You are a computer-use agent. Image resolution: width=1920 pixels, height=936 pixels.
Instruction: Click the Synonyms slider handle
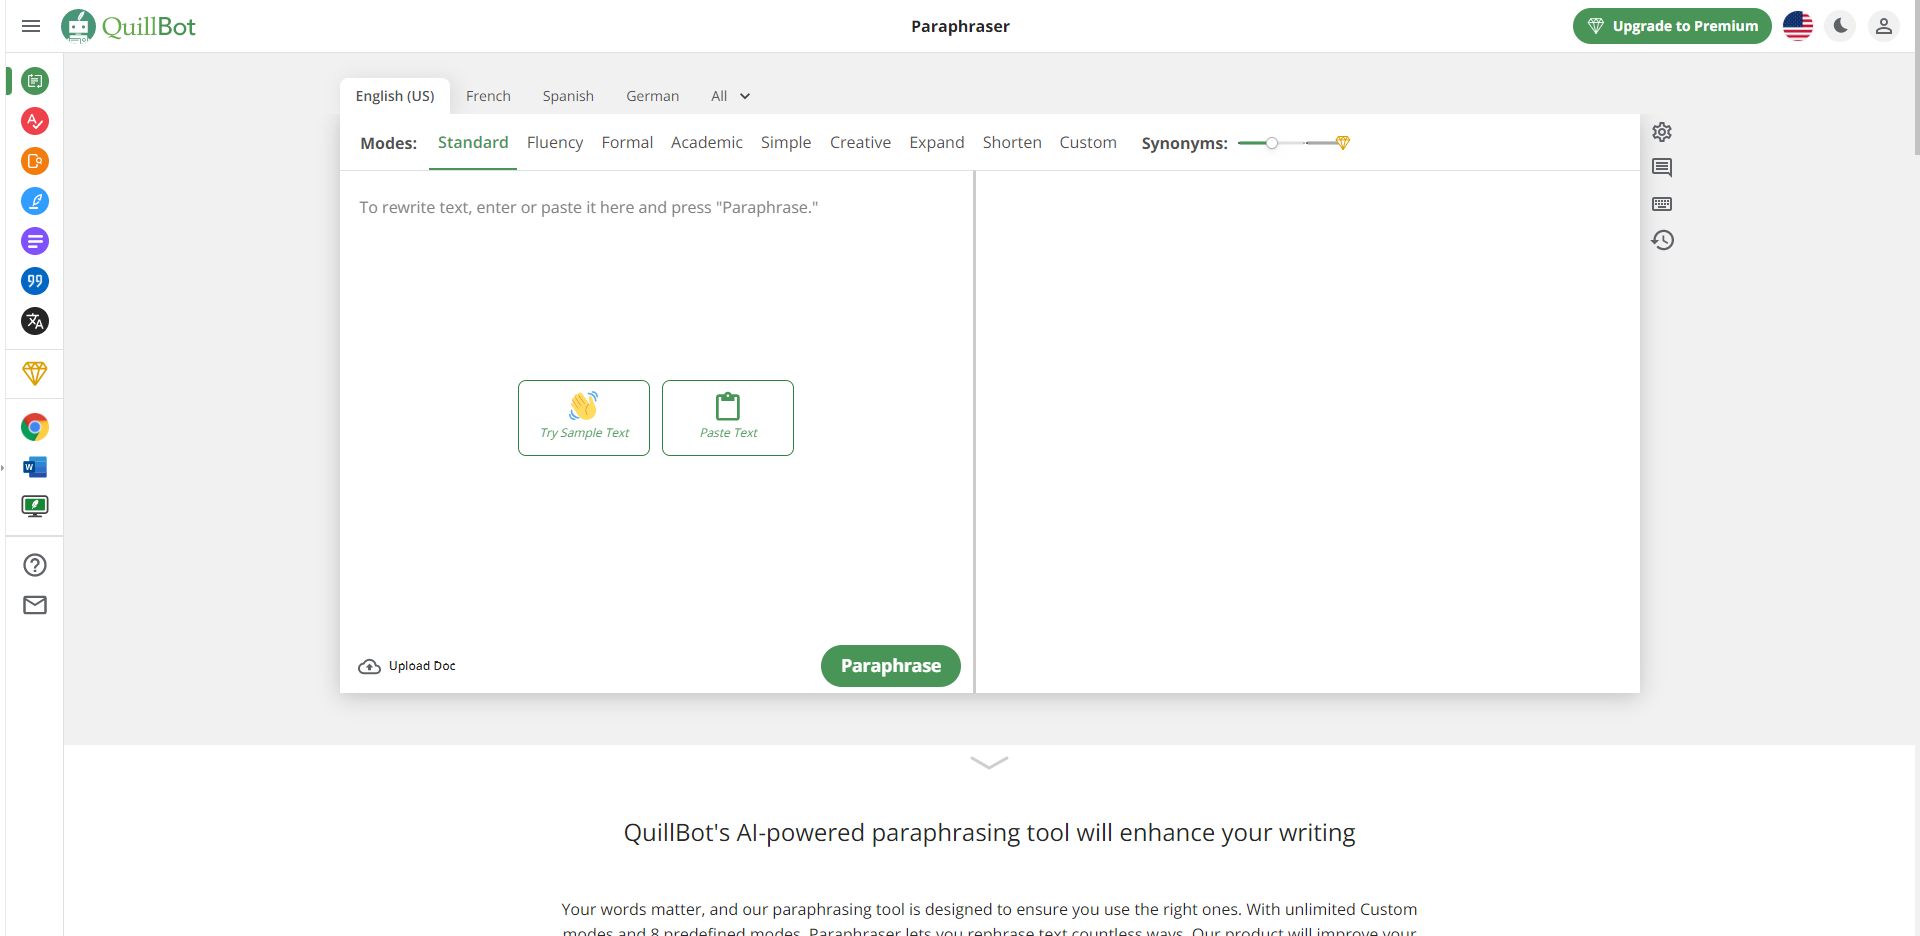point(1271,143)
